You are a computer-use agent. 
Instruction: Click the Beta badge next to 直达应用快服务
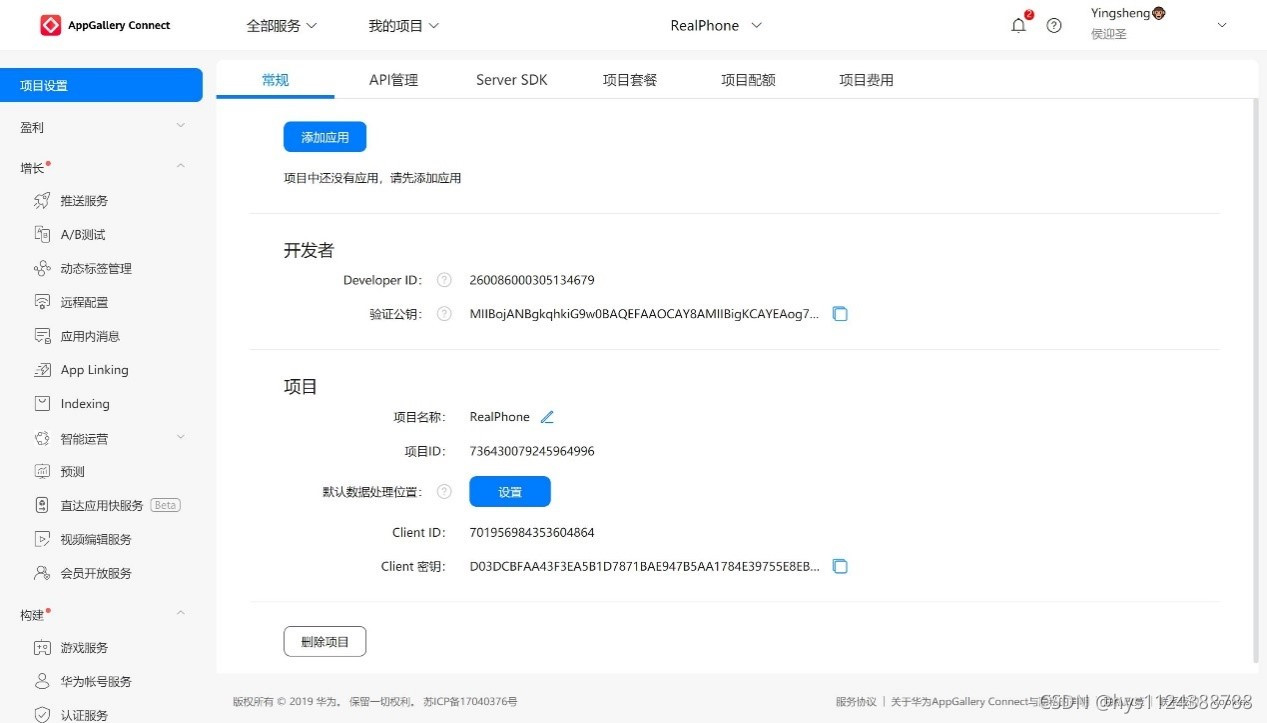point(166,505)
